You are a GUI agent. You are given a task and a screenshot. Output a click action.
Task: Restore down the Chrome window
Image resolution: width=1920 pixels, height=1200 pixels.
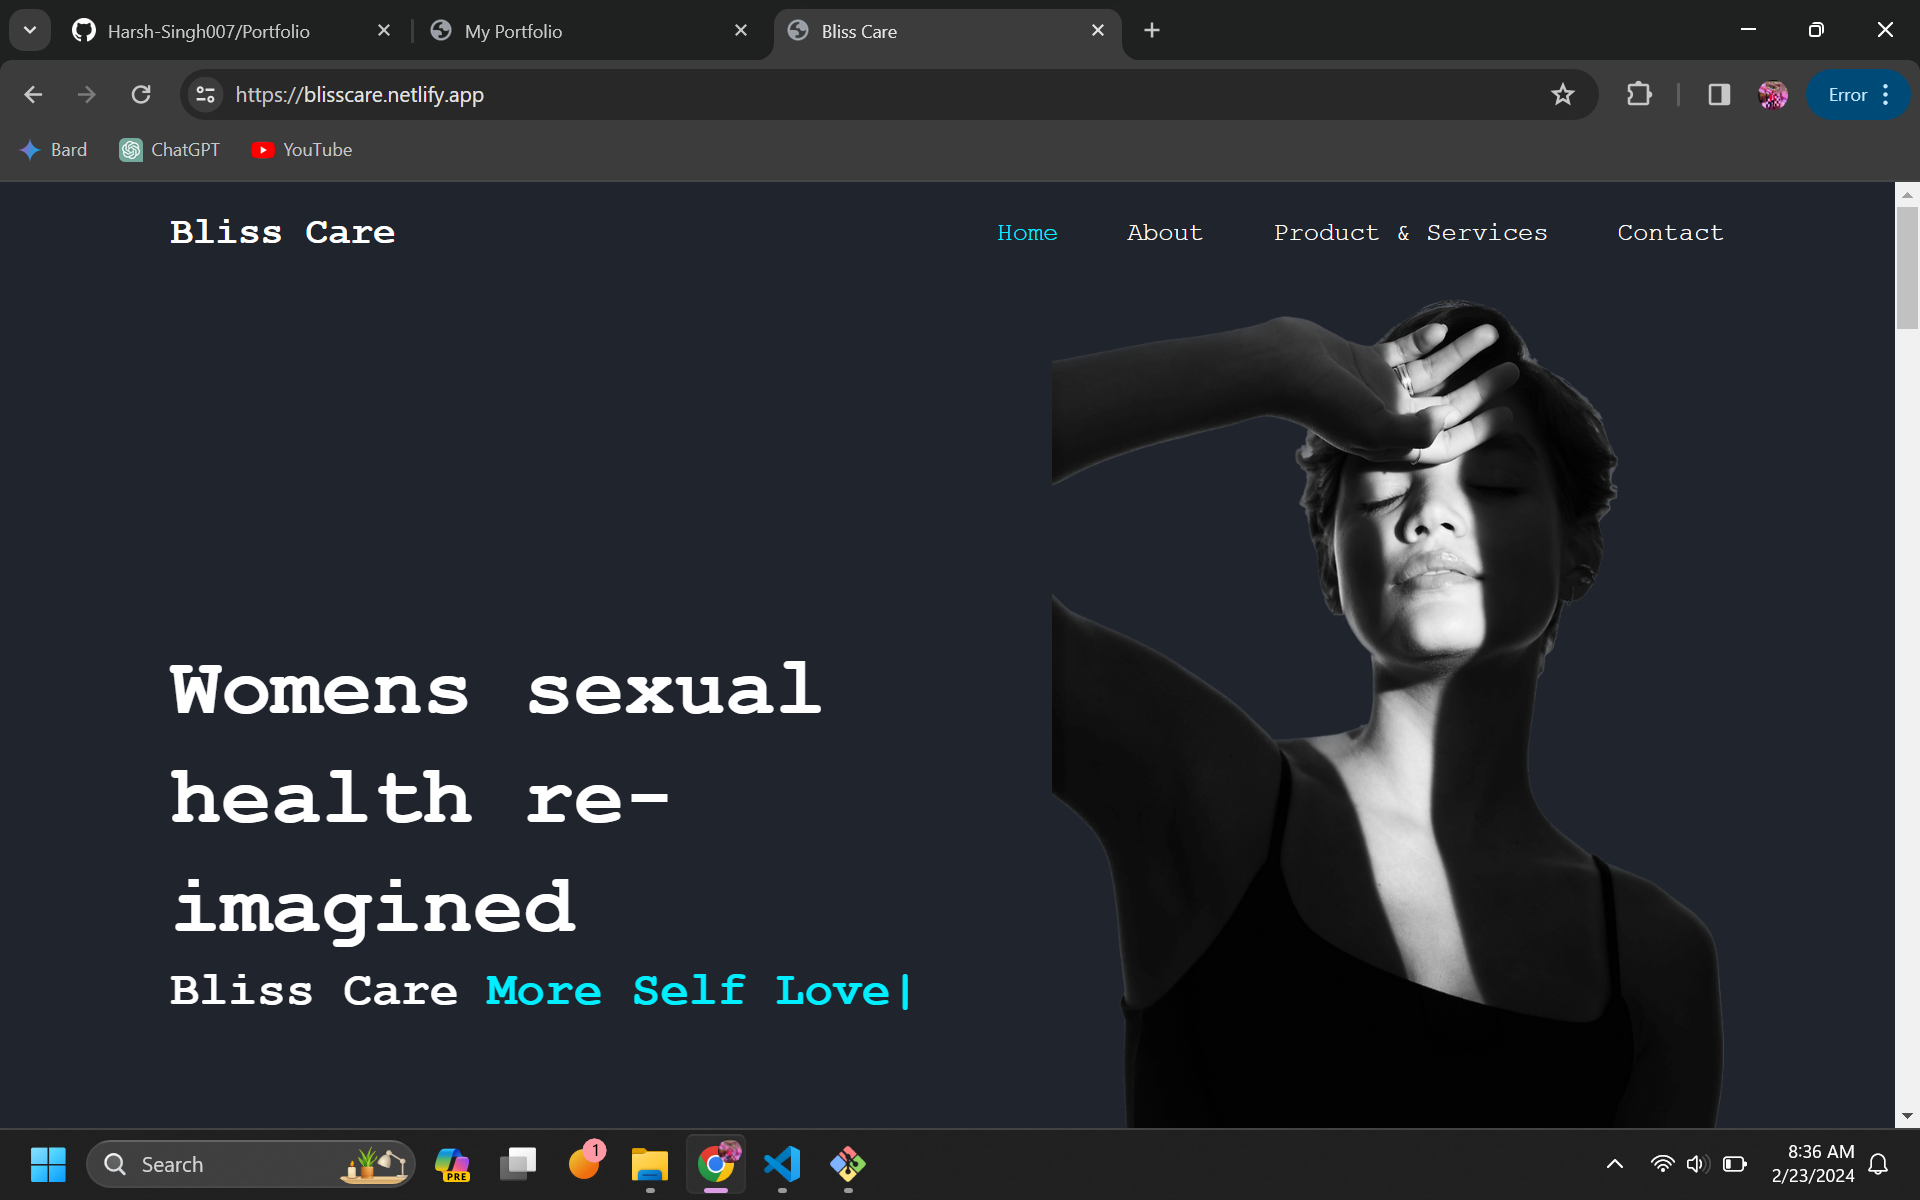click(1816, 30)
